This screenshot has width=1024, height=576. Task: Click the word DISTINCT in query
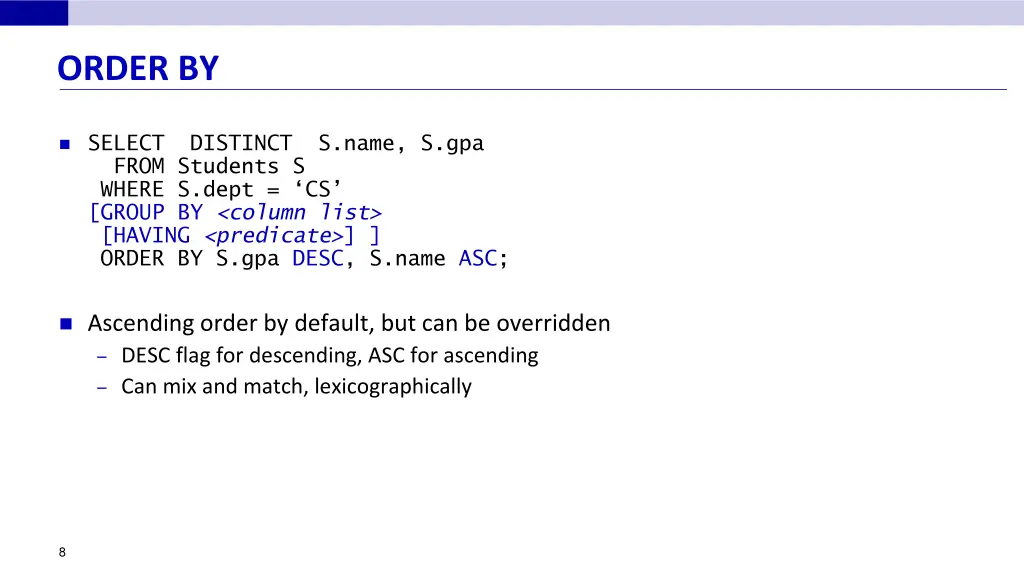(x=241, y=143)
